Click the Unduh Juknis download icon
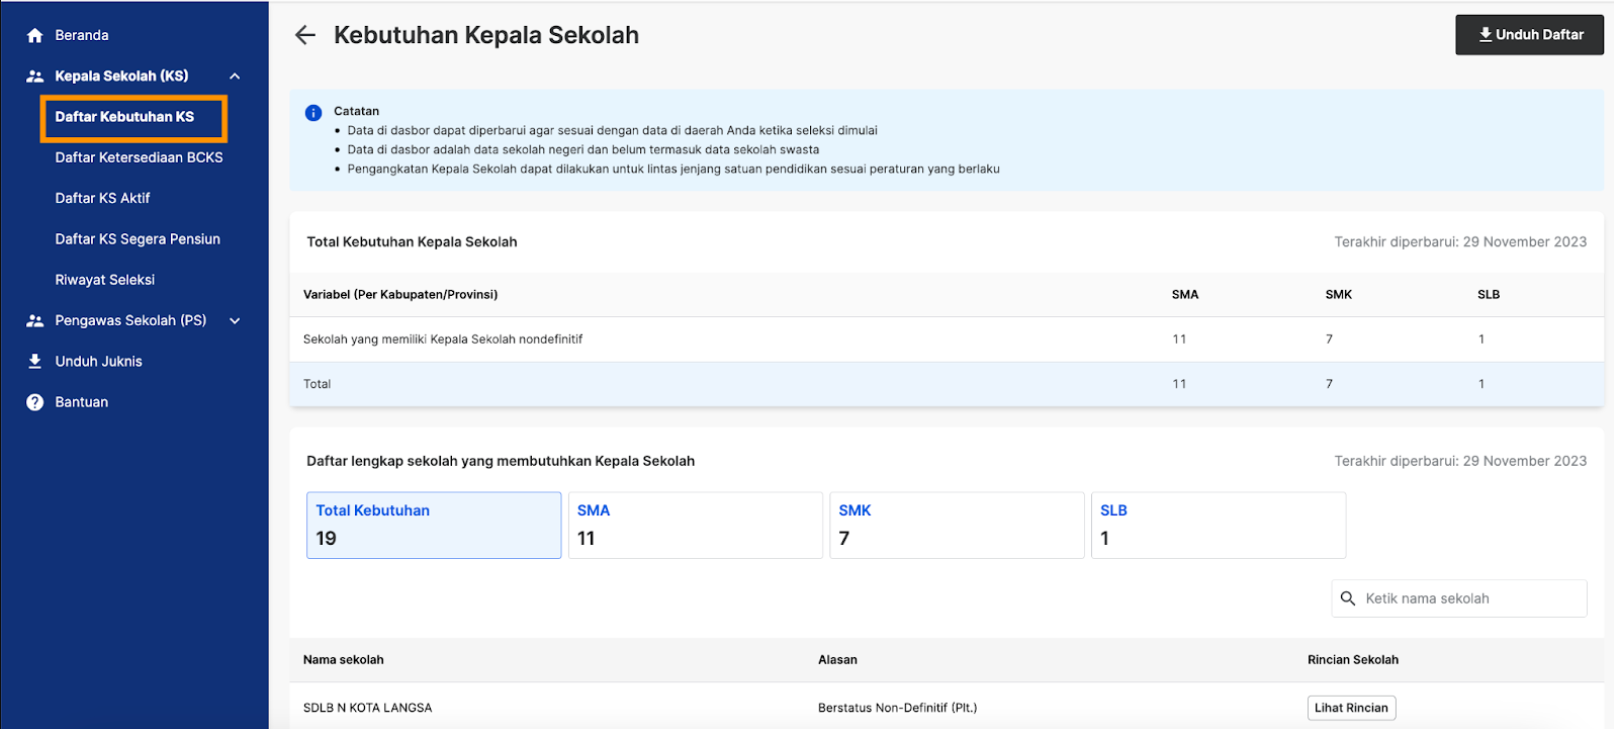This screenshot has width=1614, height=729. (x=35, y=361)
